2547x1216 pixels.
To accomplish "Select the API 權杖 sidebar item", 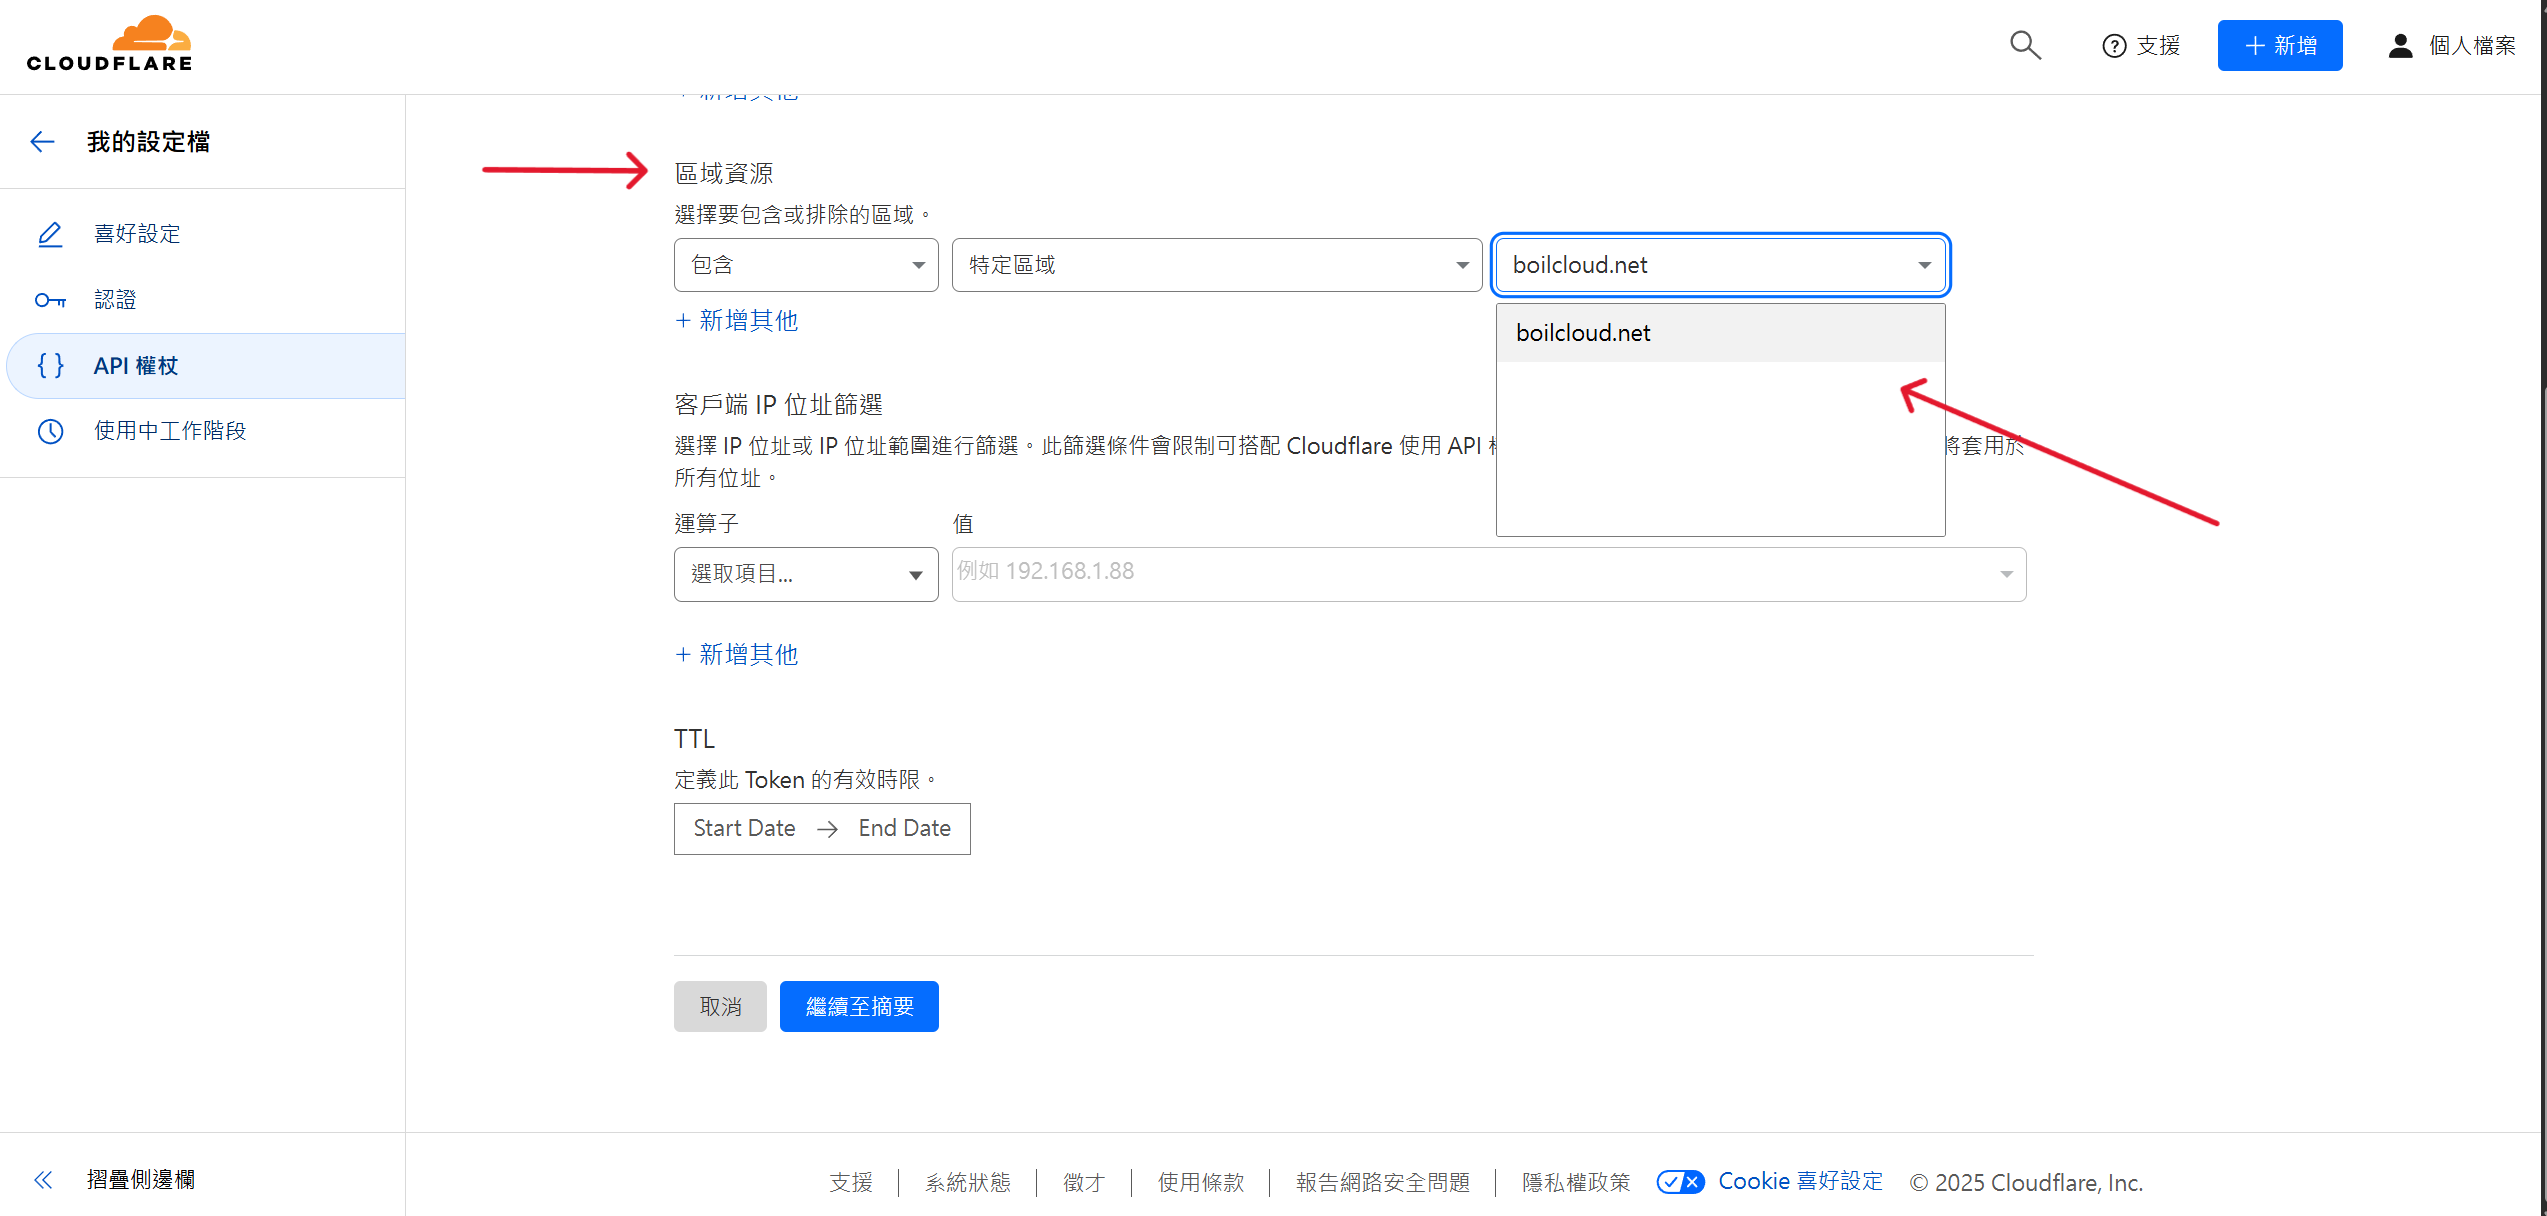I will point(205,366).
